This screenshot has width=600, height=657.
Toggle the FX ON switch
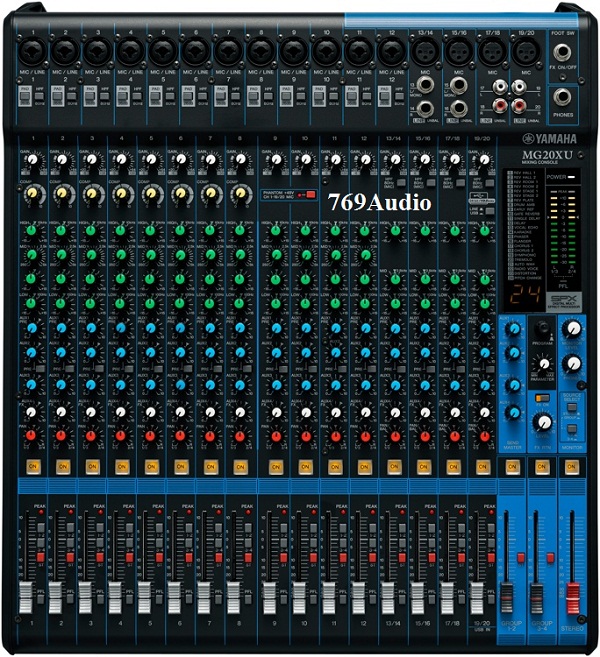click(x=542, y=398)
